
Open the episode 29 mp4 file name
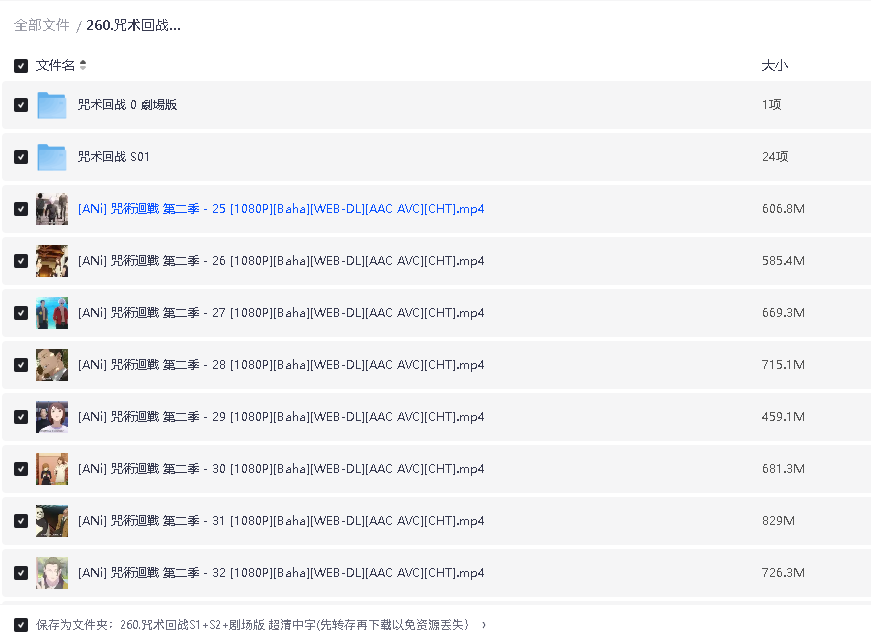pos(281,417)
